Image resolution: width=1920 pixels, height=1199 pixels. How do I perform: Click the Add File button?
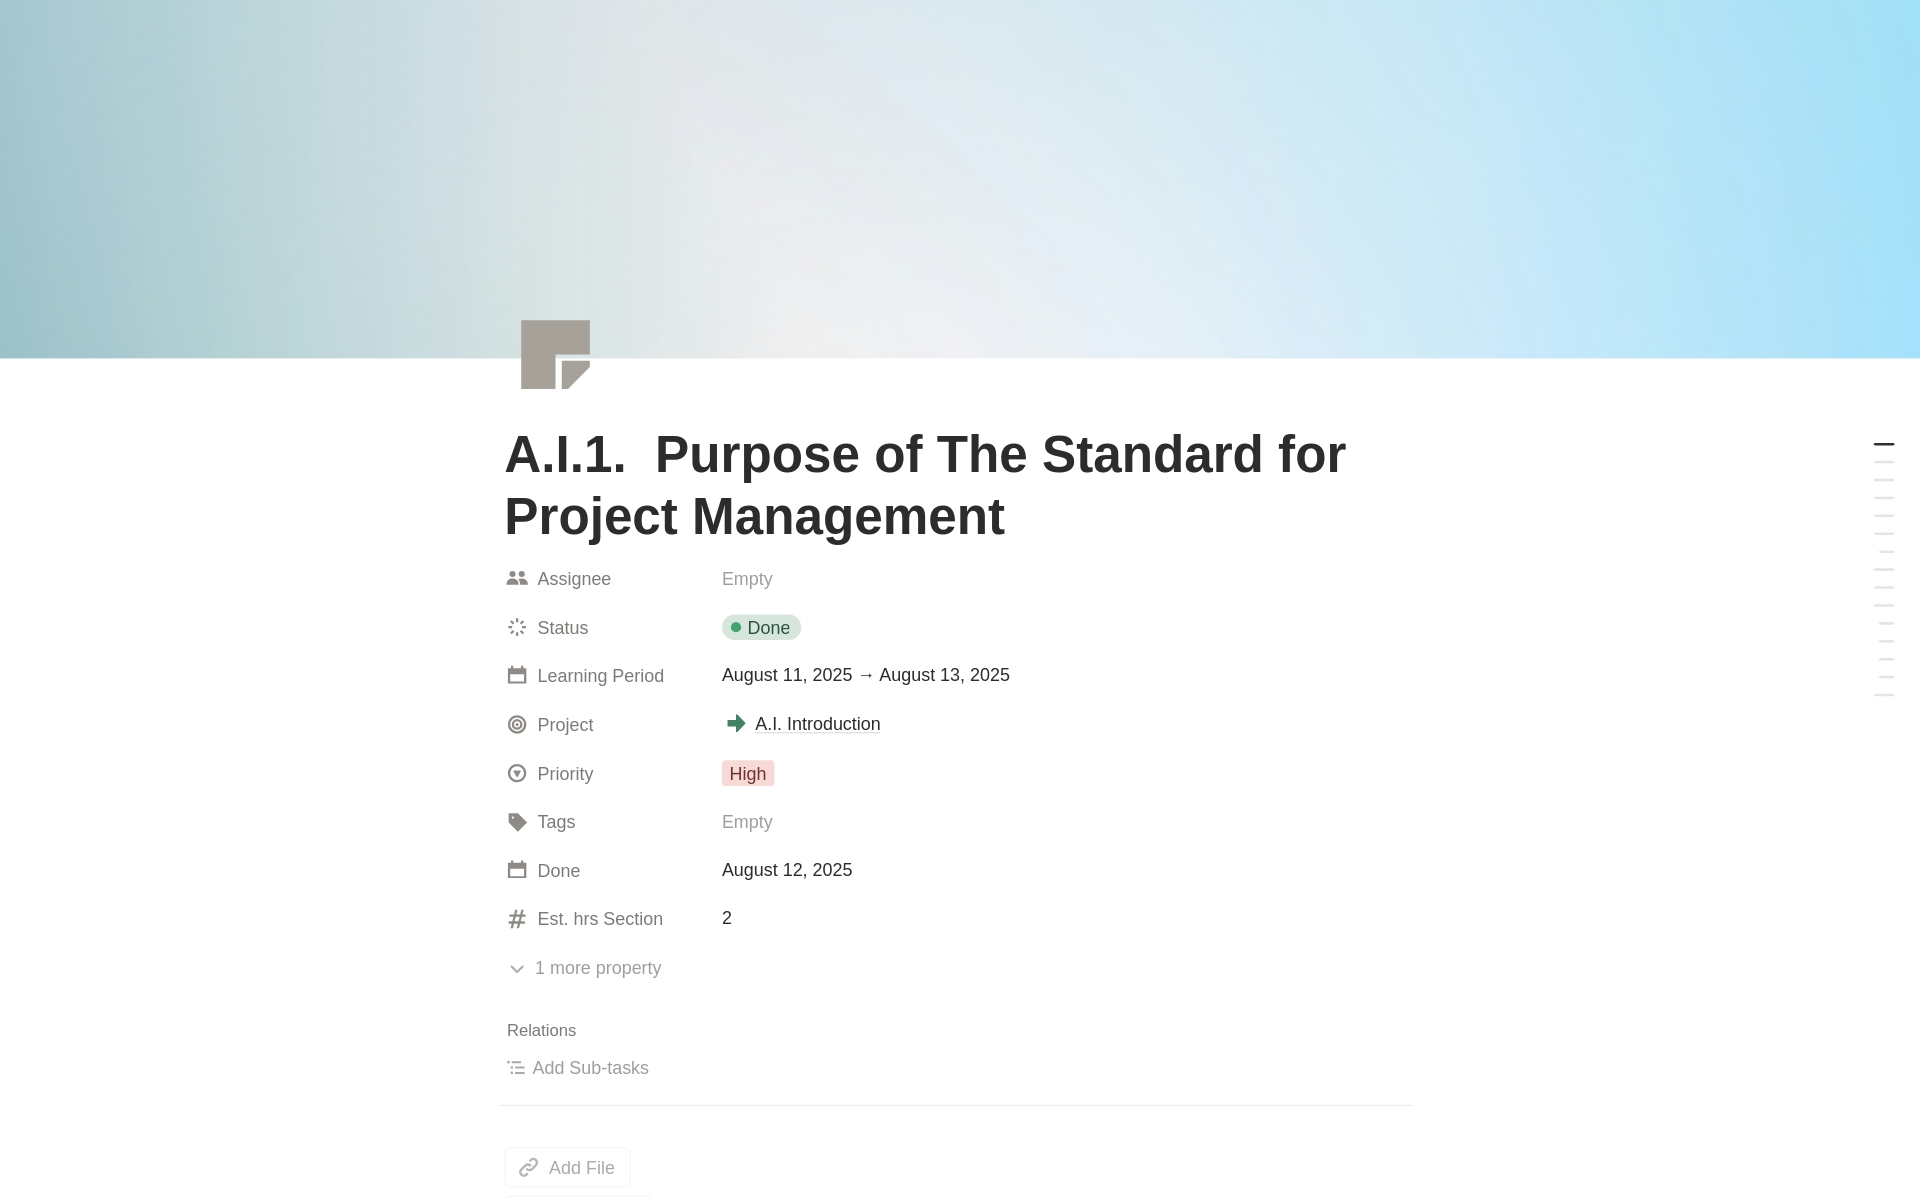(x=567, y=1167)
